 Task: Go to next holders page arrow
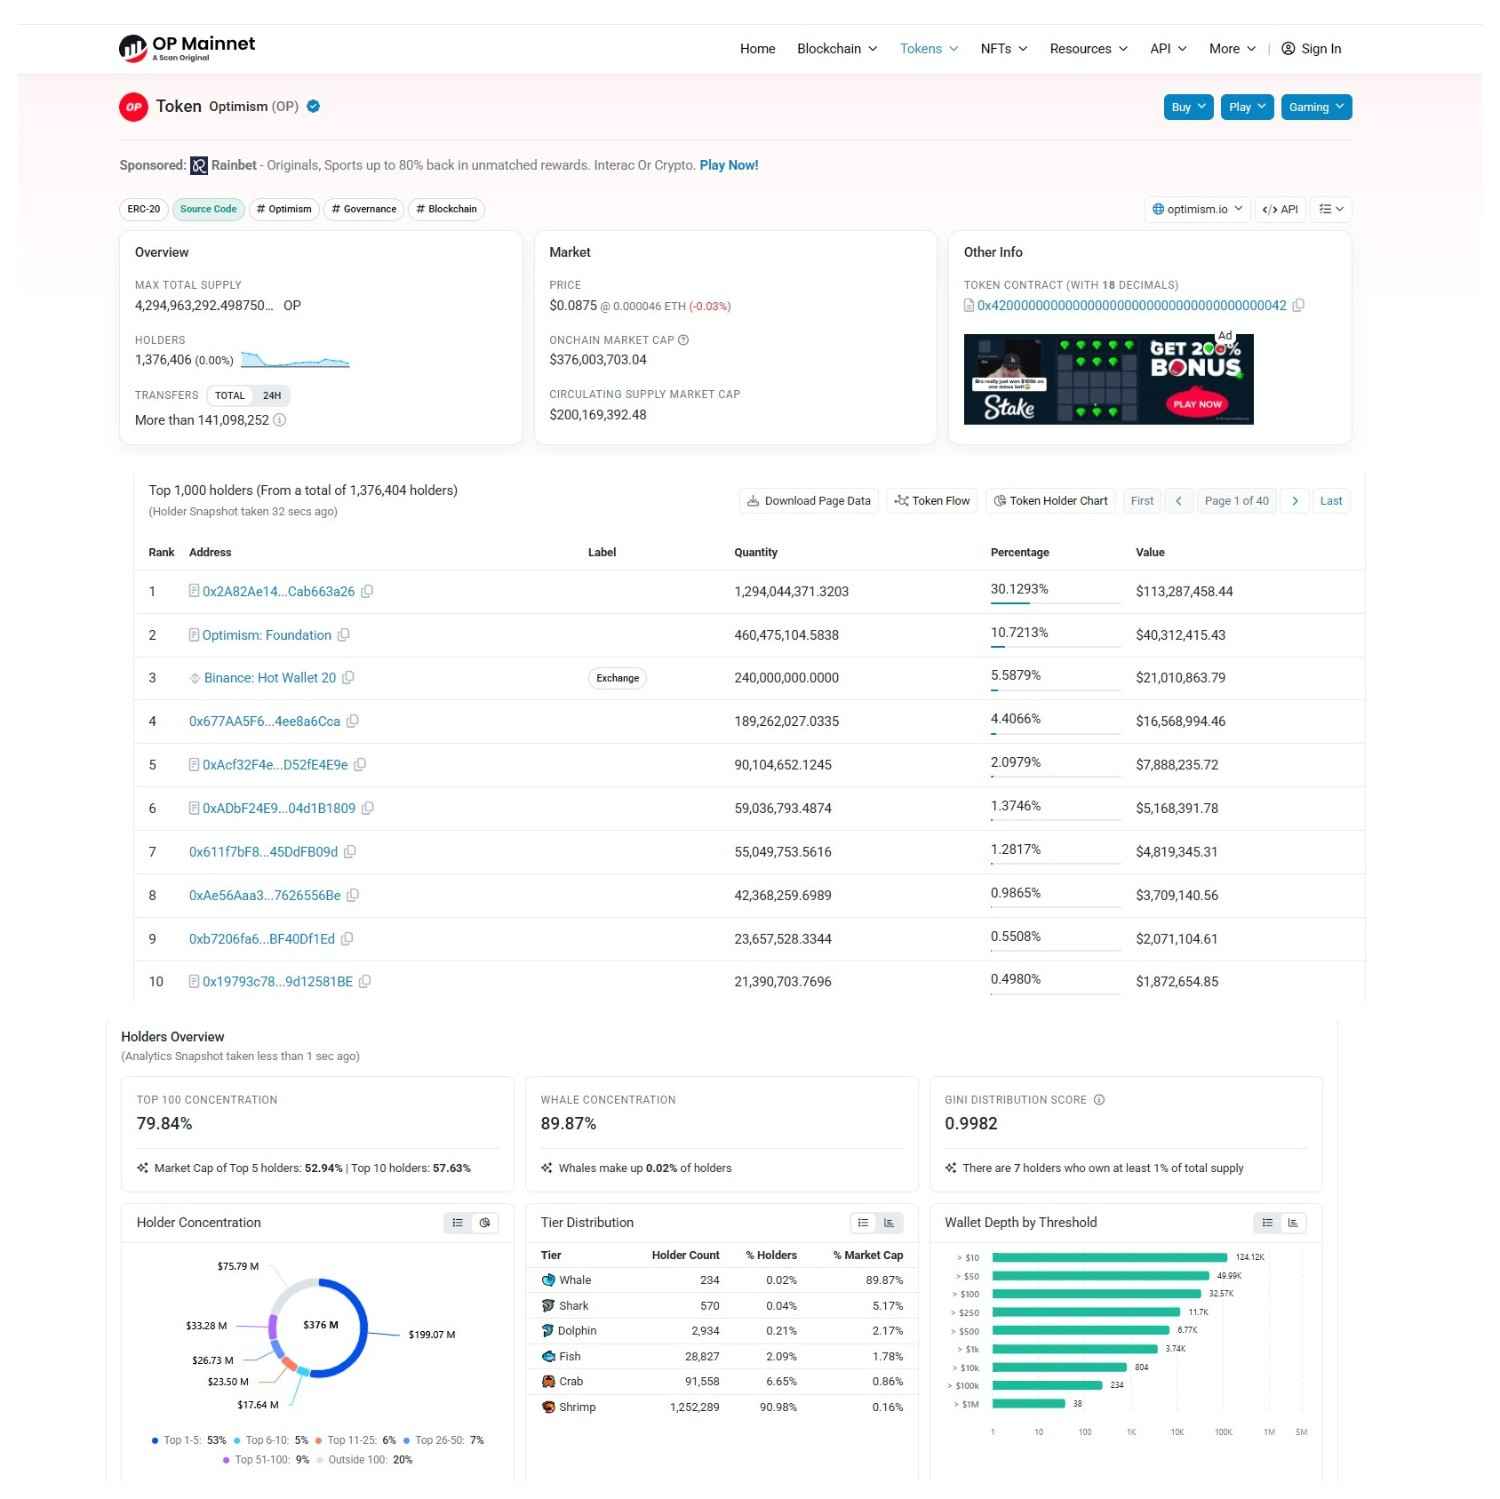point(1295,501)
